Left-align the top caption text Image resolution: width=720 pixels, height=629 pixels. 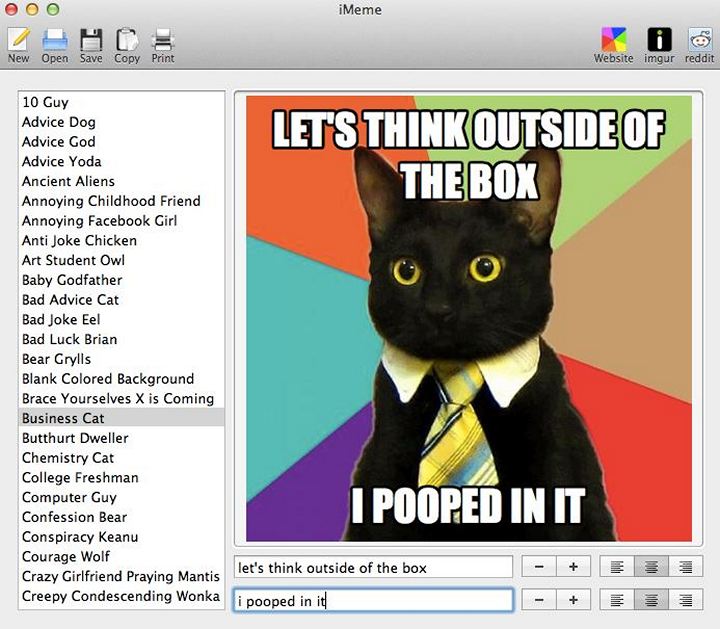point(617,567)
